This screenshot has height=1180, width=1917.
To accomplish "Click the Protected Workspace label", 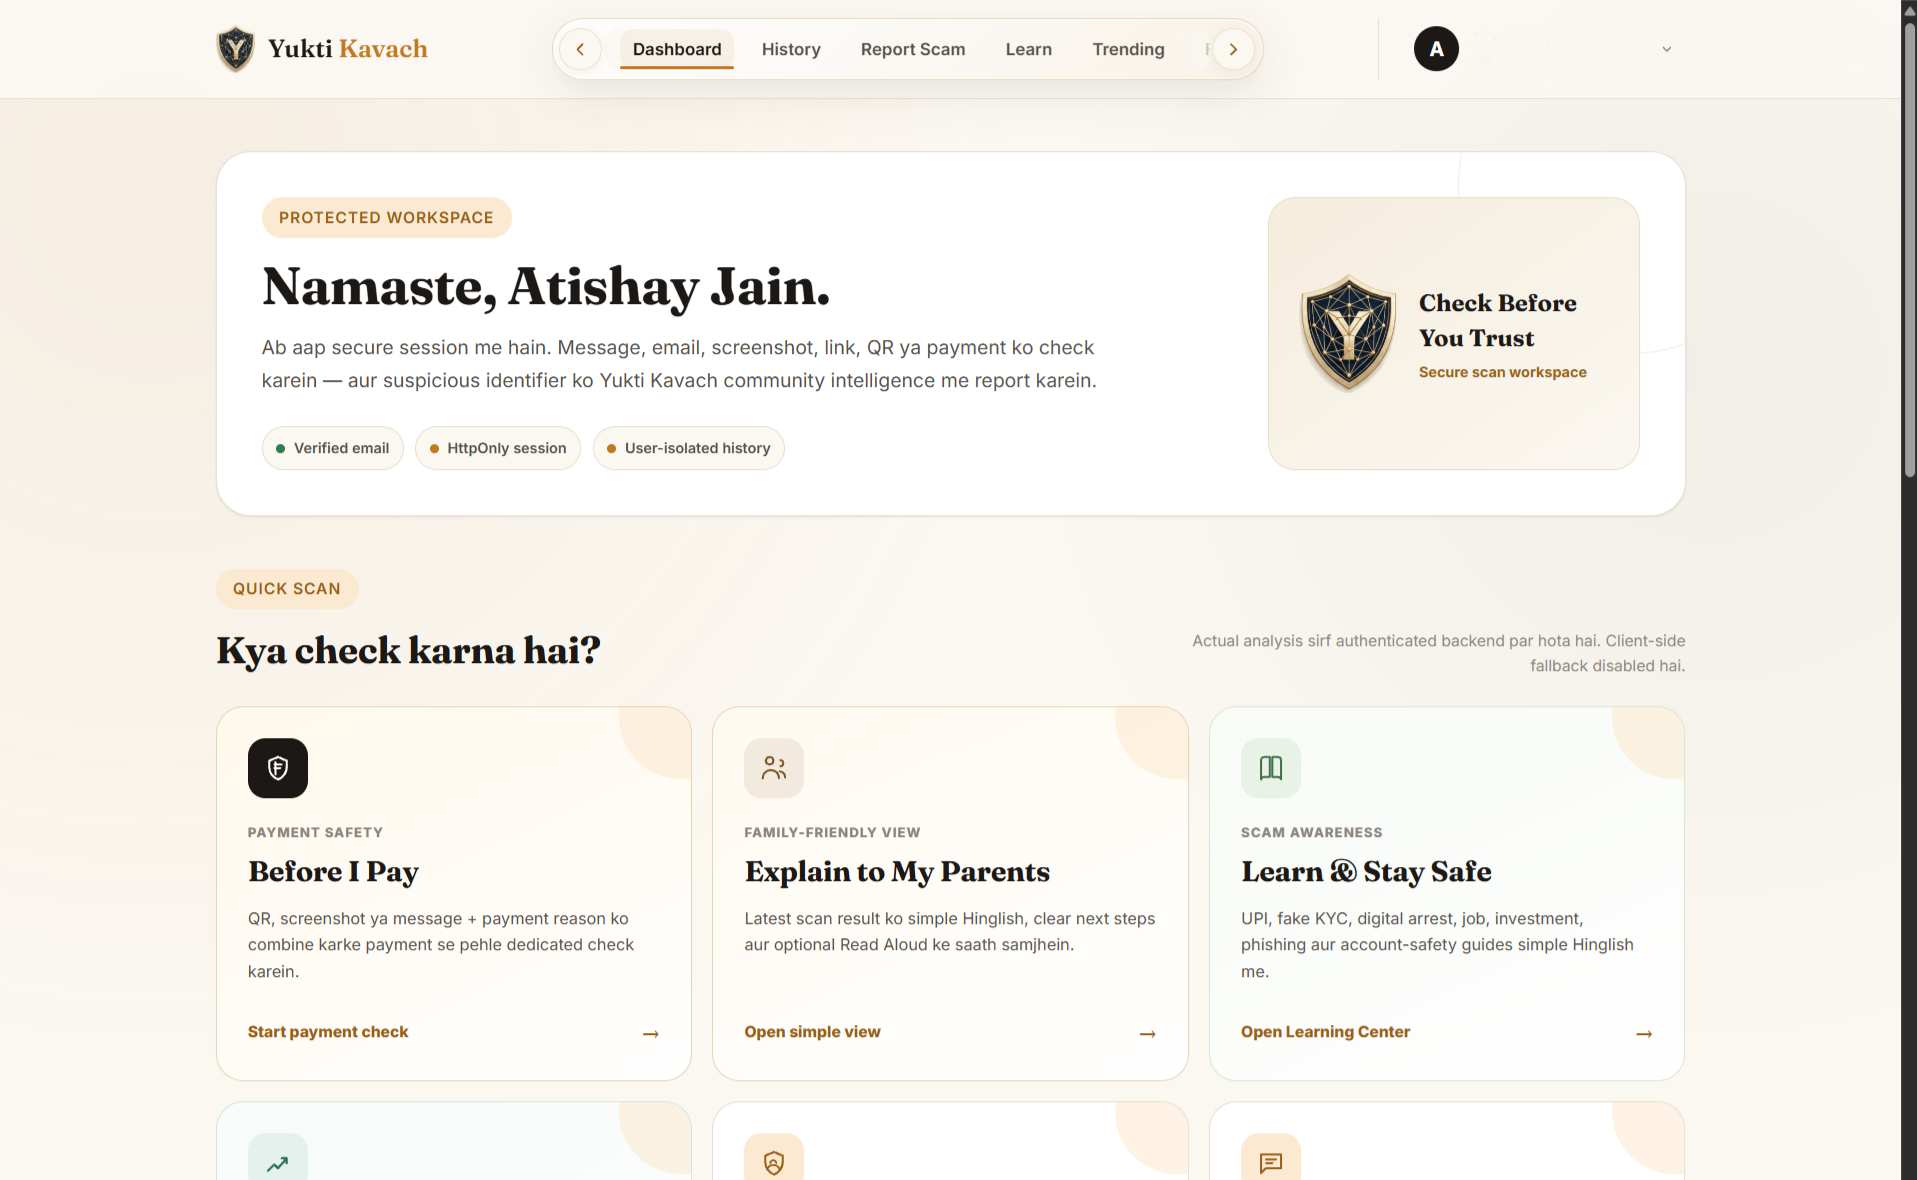I will 386,218.
